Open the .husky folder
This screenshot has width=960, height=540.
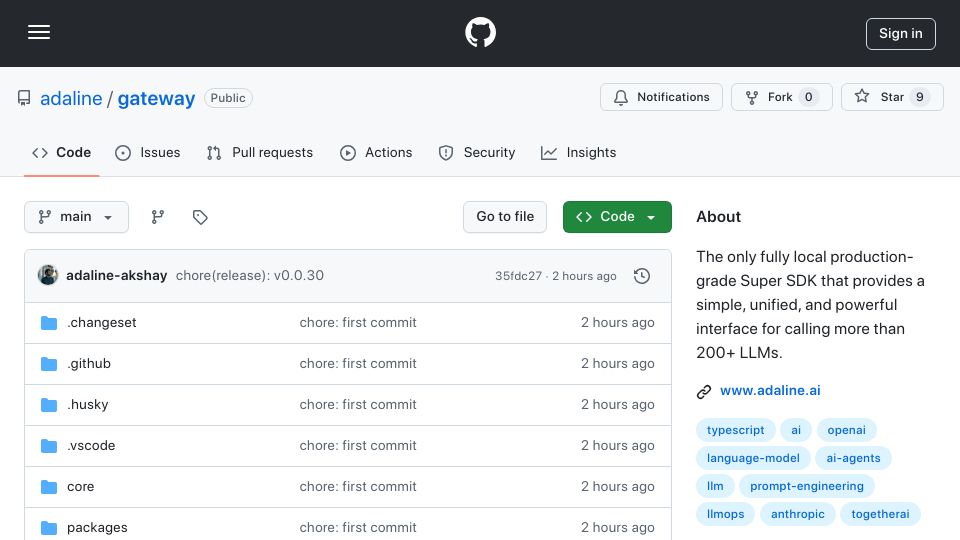click(x=88, y=405)
